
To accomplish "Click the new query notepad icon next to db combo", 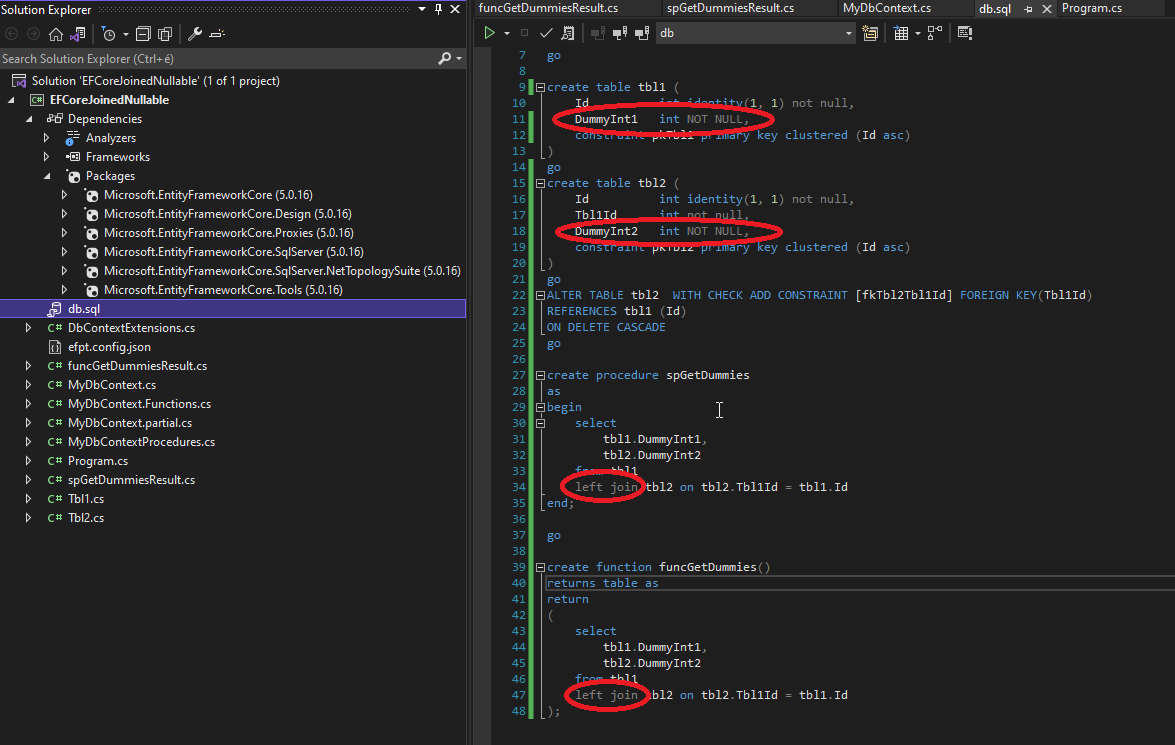I will point(870,33).
